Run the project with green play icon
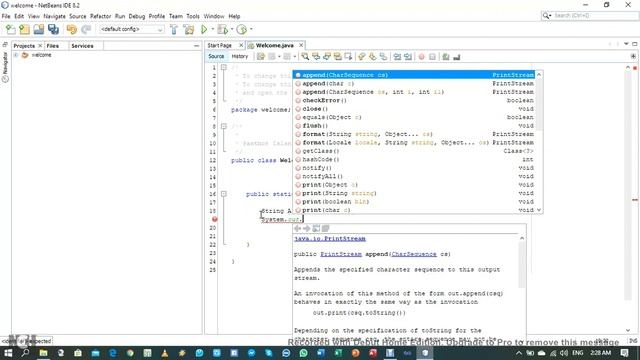This screenshot has width=640, height=360. click(x=204, y=29)
